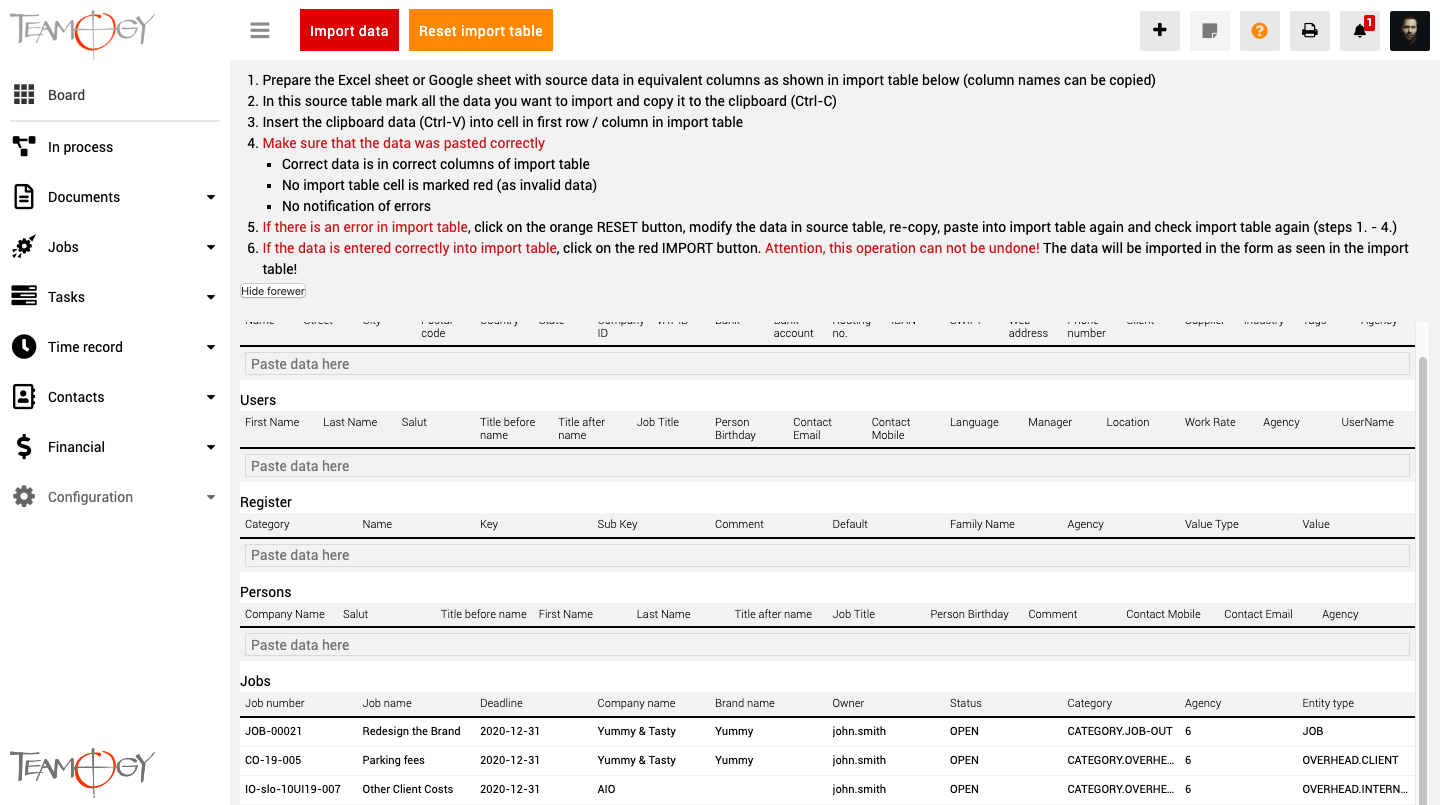
Task: Select Documents in the sidebar
Action: [x=84, y=197]
